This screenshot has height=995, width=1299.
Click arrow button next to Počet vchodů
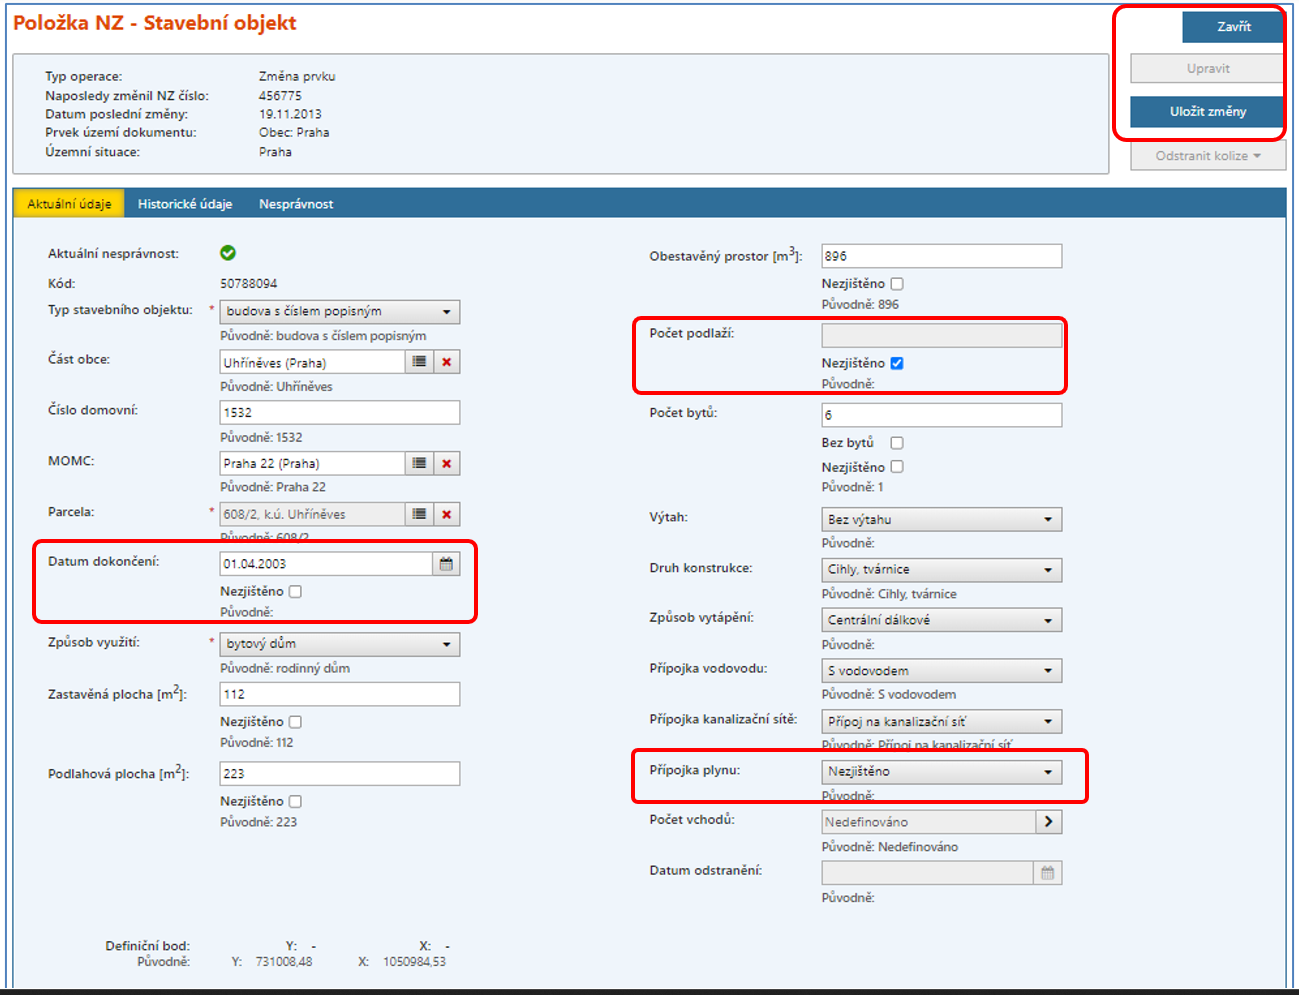click(1048, 822)
